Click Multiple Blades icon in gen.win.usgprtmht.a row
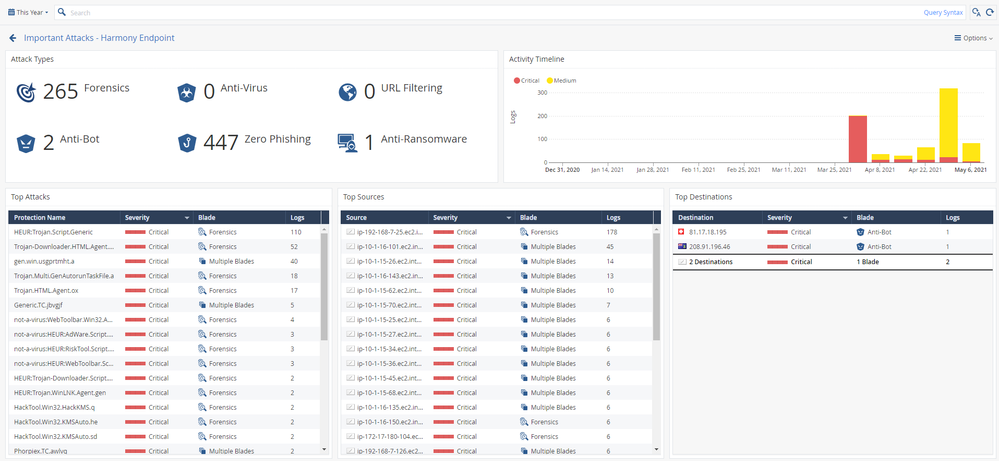The width and height of the screenshot is (999, 461). tap(202, 261)
